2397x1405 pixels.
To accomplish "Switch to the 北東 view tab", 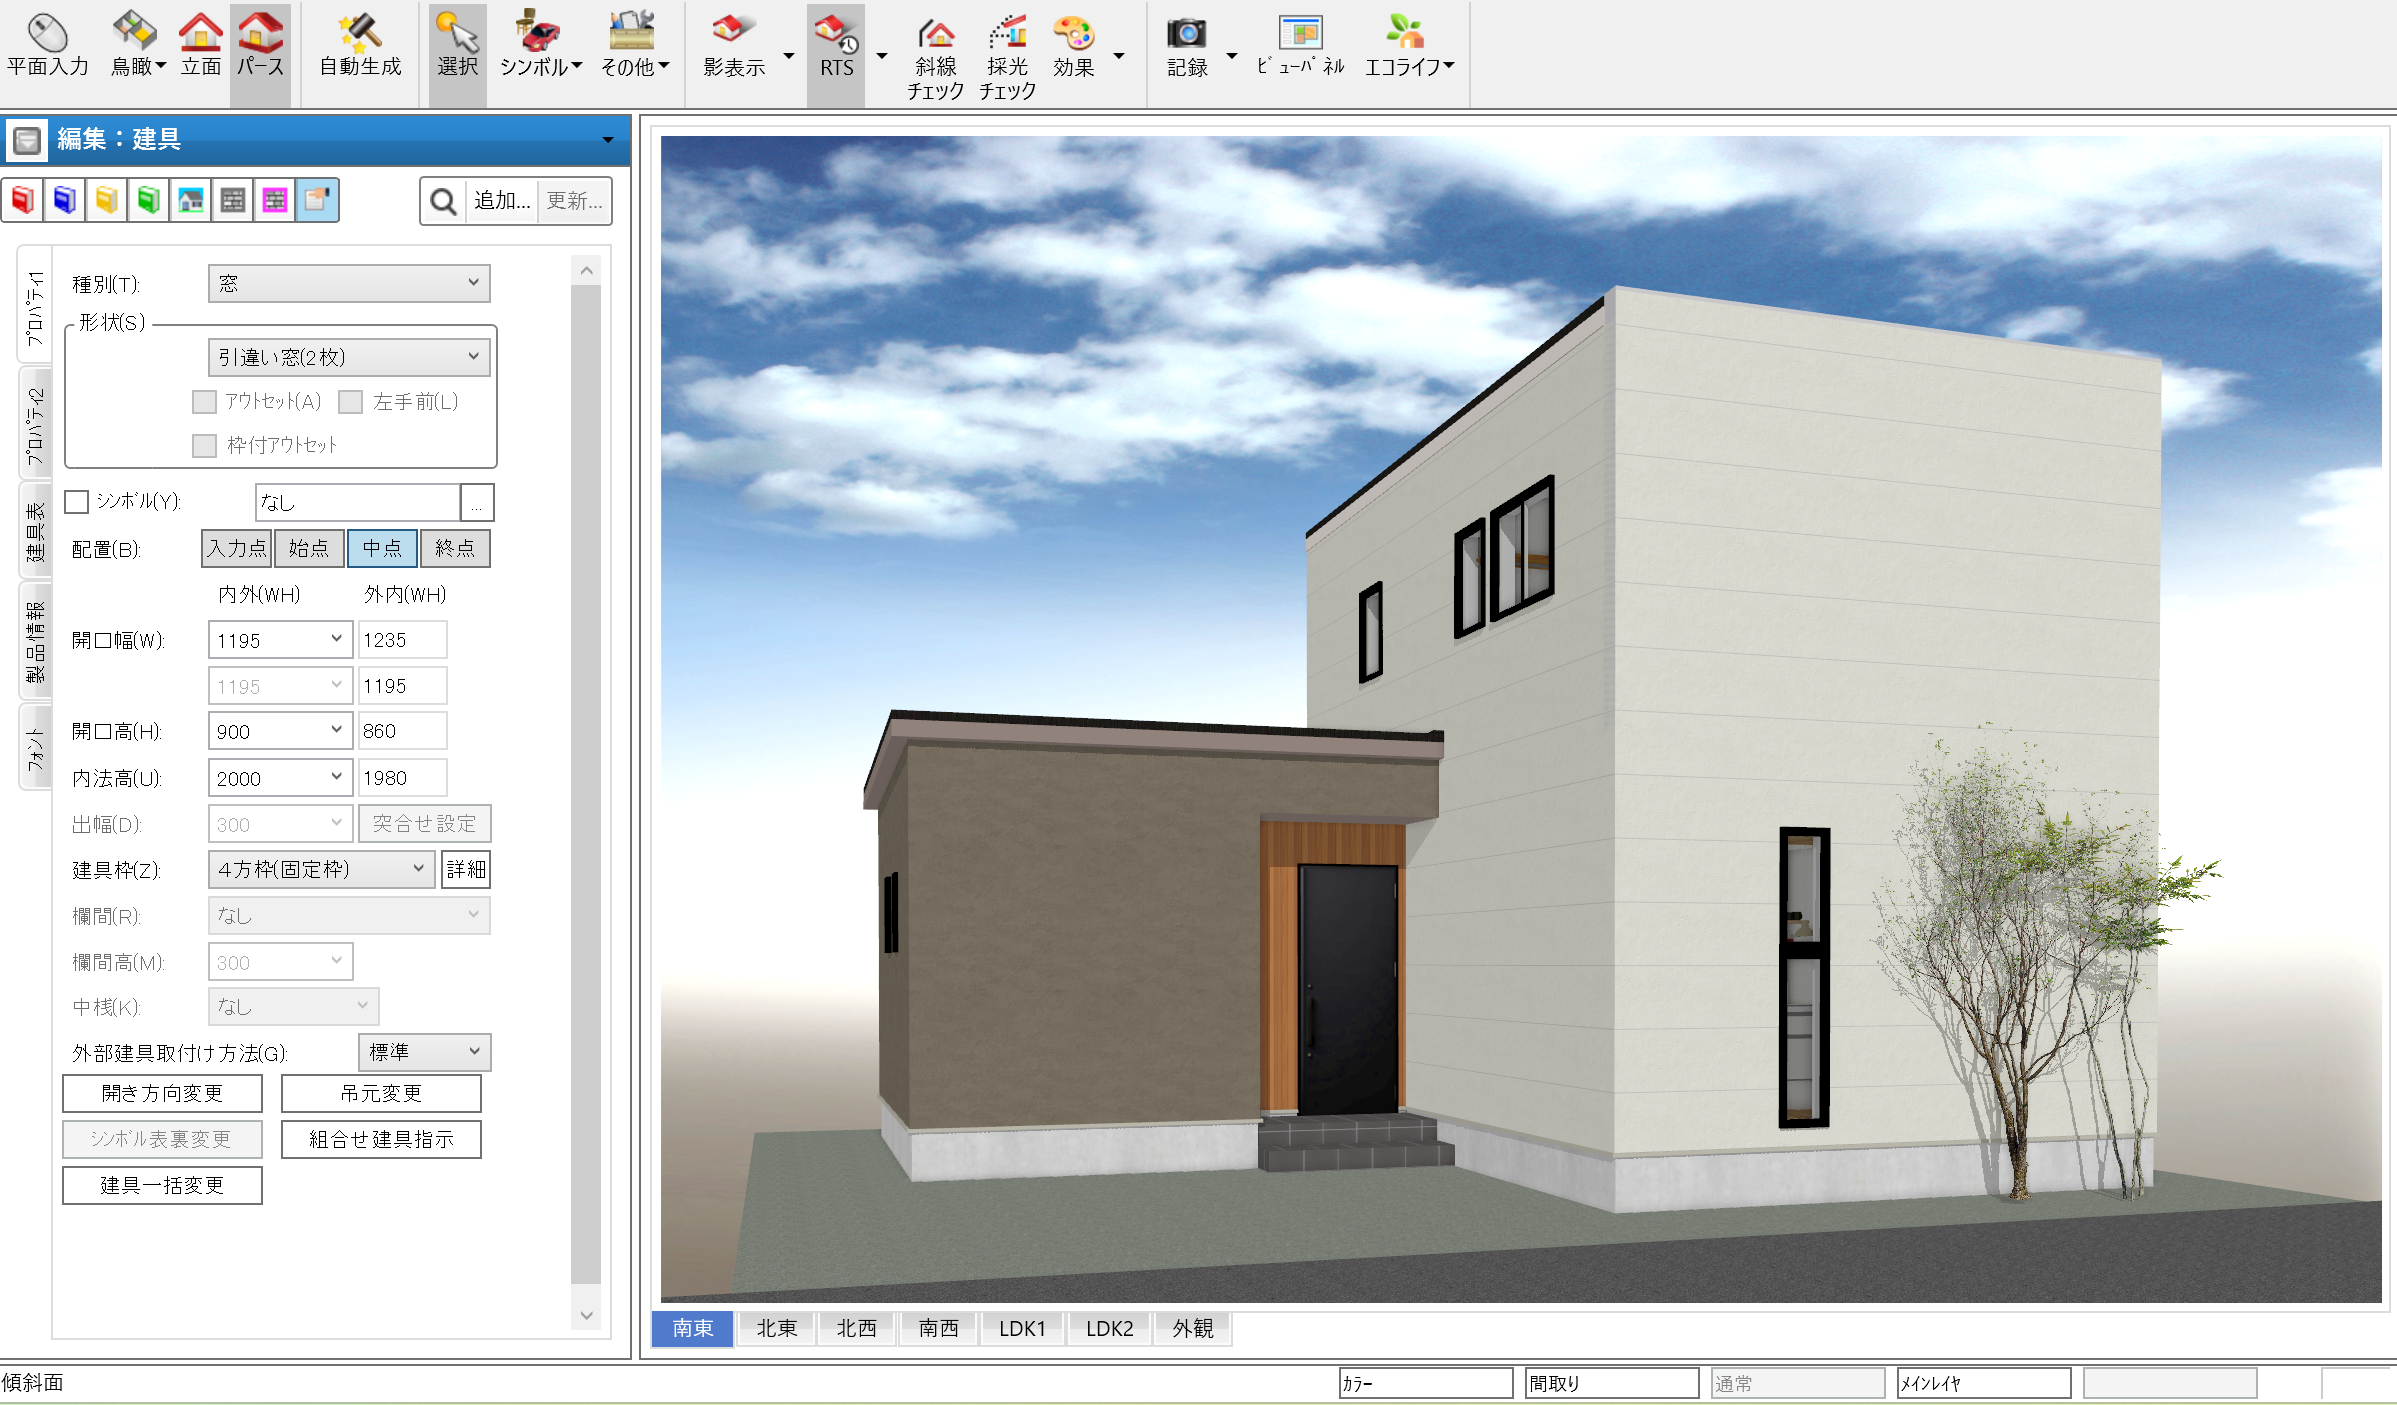I will (x=776, y=1329).
